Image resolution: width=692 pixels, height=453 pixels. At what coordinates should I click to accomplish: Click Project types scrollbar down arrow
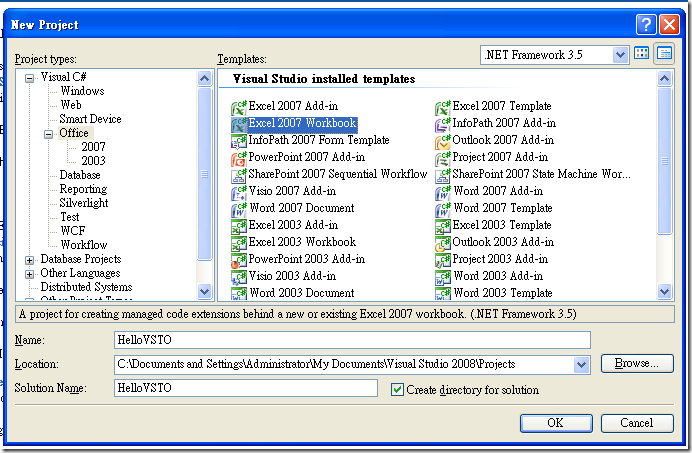coord(204,291)
